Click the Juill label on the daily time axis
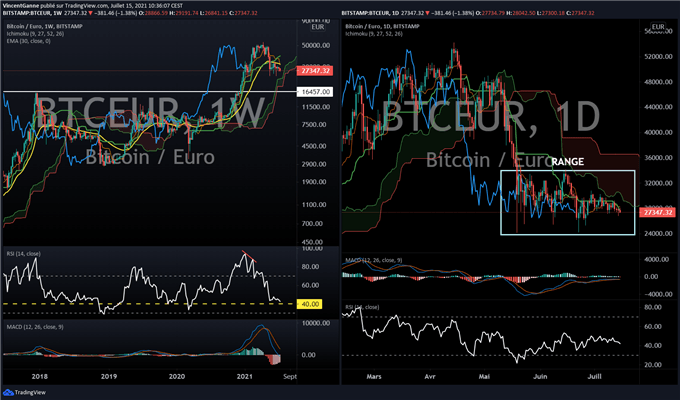The width and height of the screenshot is (680, 400). 594,376
